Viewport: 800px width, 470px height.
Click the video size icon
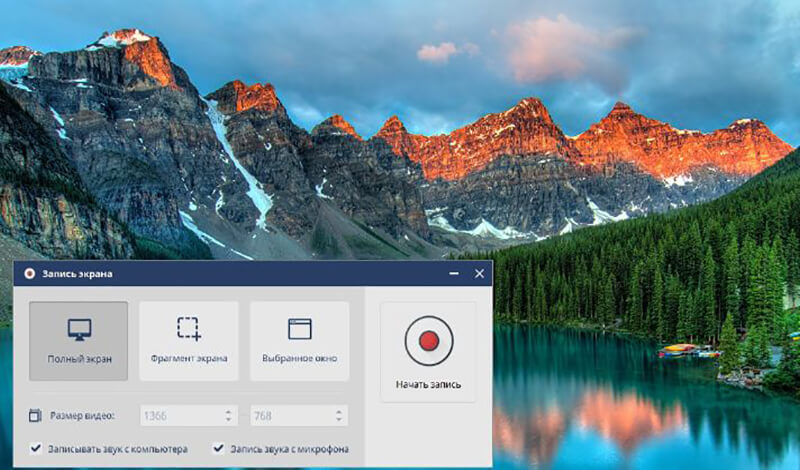pos(36,415)
